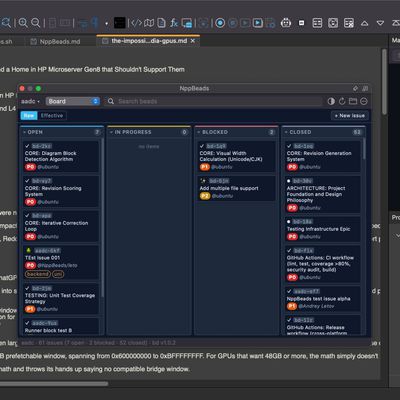
Task: Open CORE: Visual Width Calculation card
Action: point(236,156)
